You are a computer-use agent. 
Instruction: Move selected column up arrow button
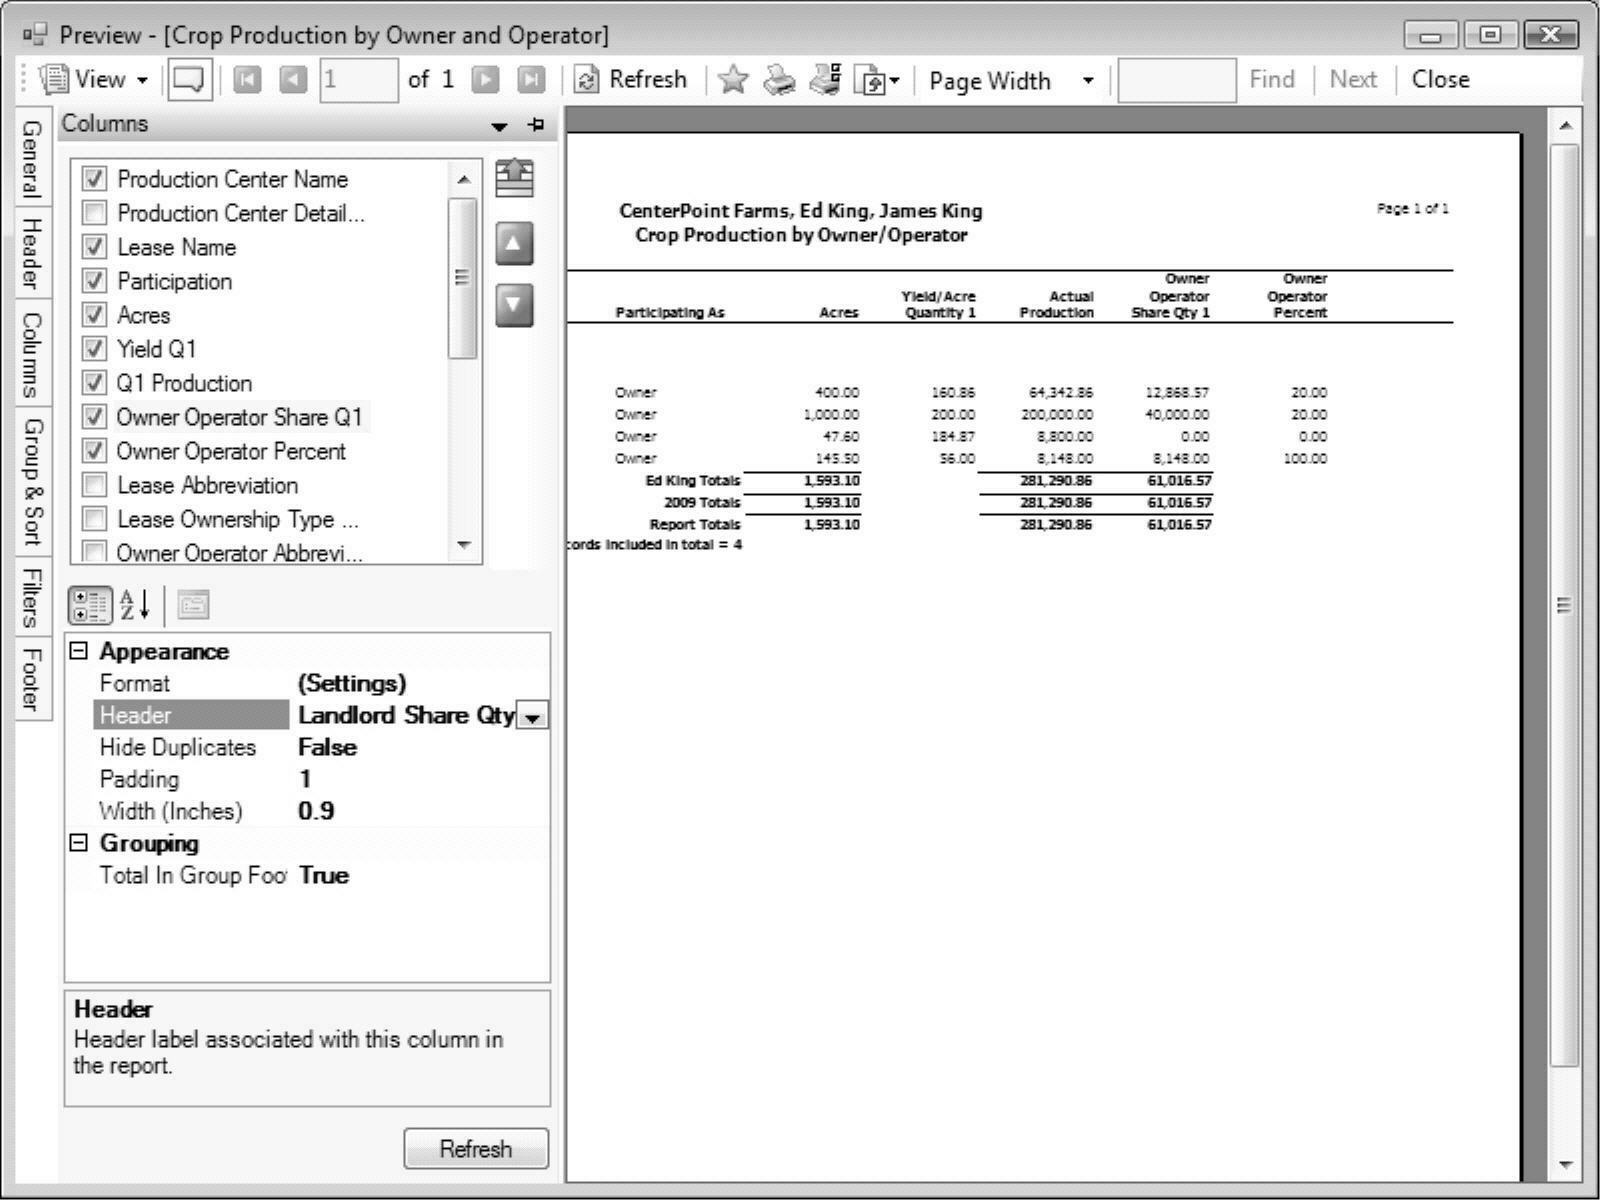tap(514, 243)
